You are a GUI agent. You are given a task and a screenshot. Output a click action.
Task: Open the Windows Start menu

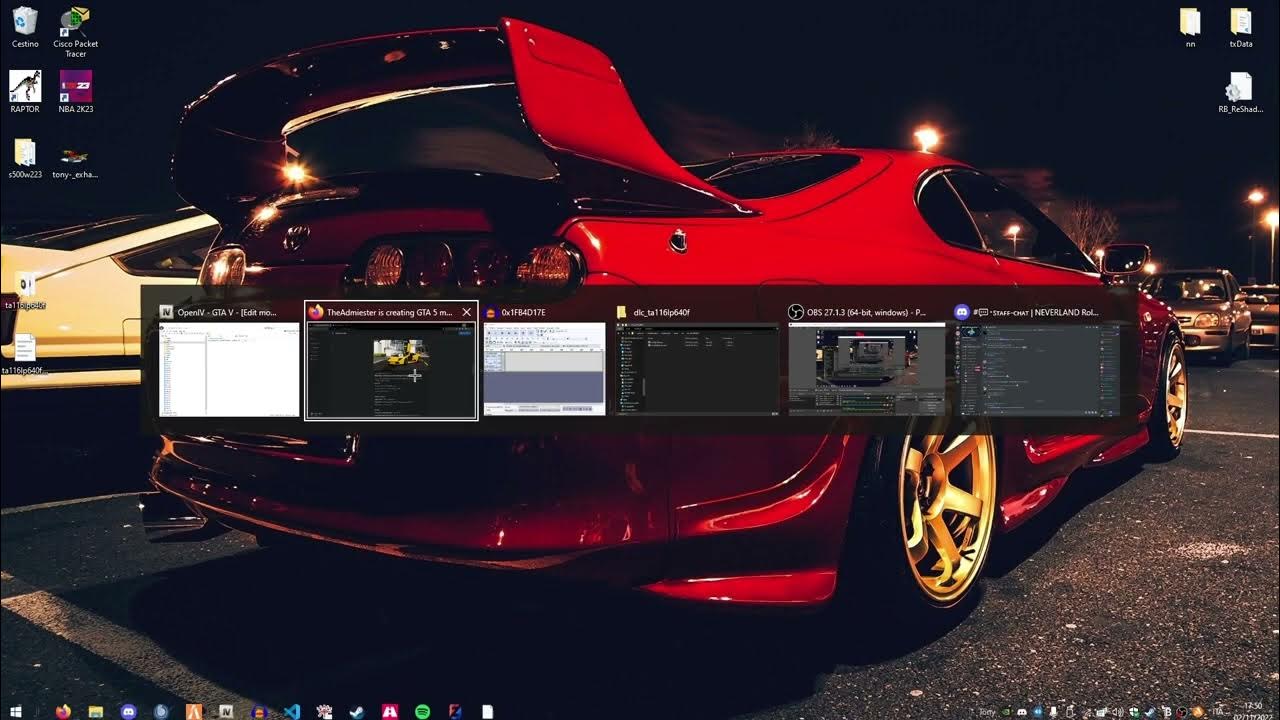[x=16, y=711]
